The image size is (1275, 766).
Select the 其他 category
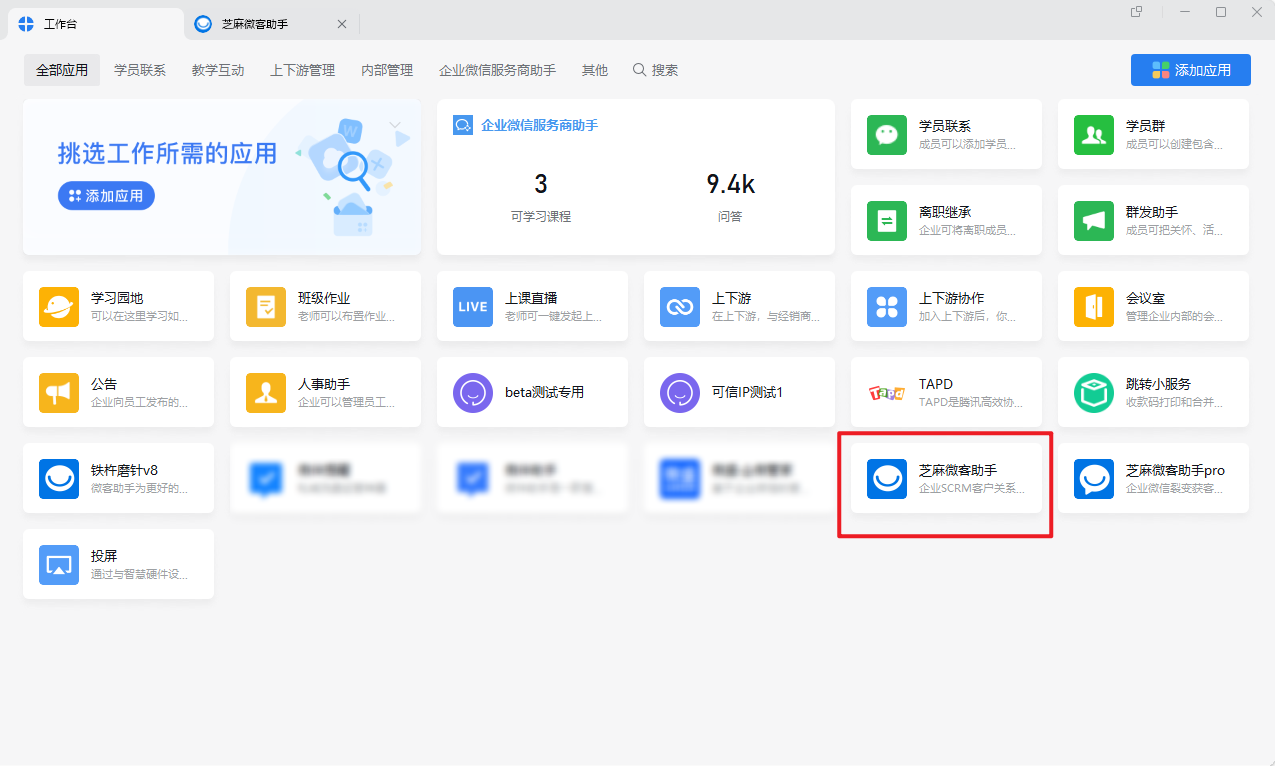tap(595, 70)
